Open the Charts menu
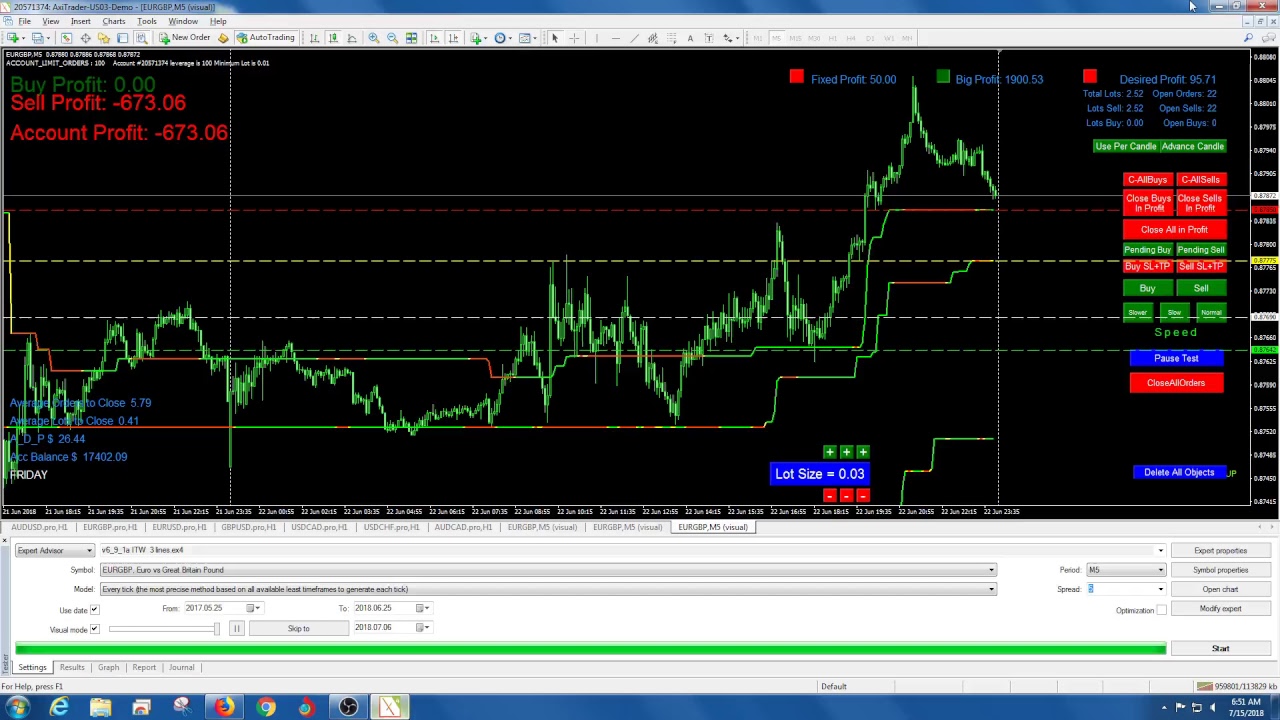The height and width of the screenshot is (720, 1280). (113, 21)
